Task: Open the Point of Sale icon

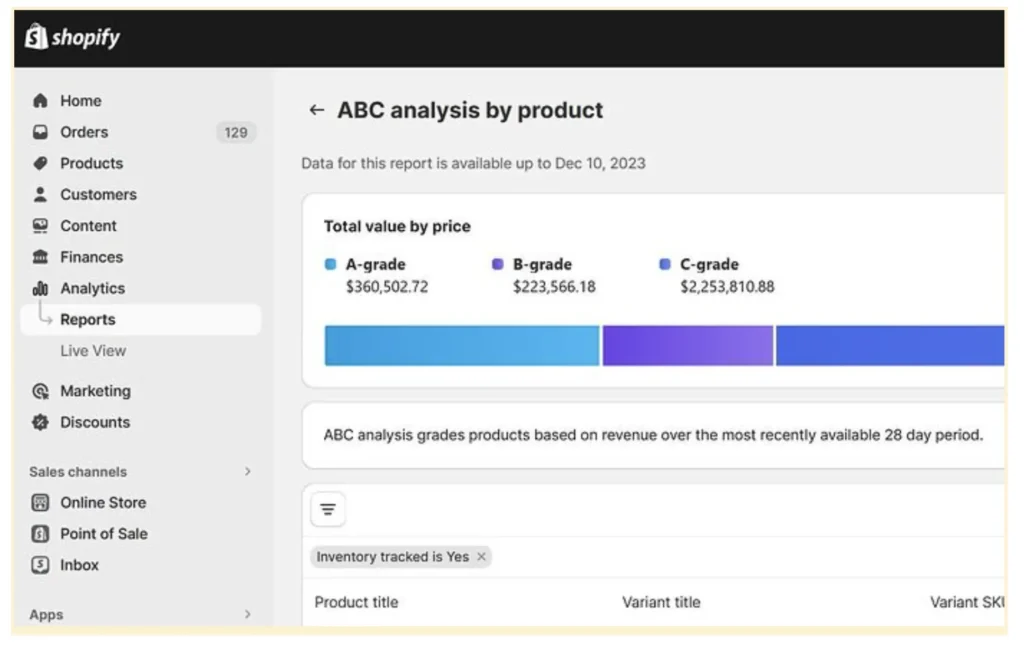Action: click(40, 534)
